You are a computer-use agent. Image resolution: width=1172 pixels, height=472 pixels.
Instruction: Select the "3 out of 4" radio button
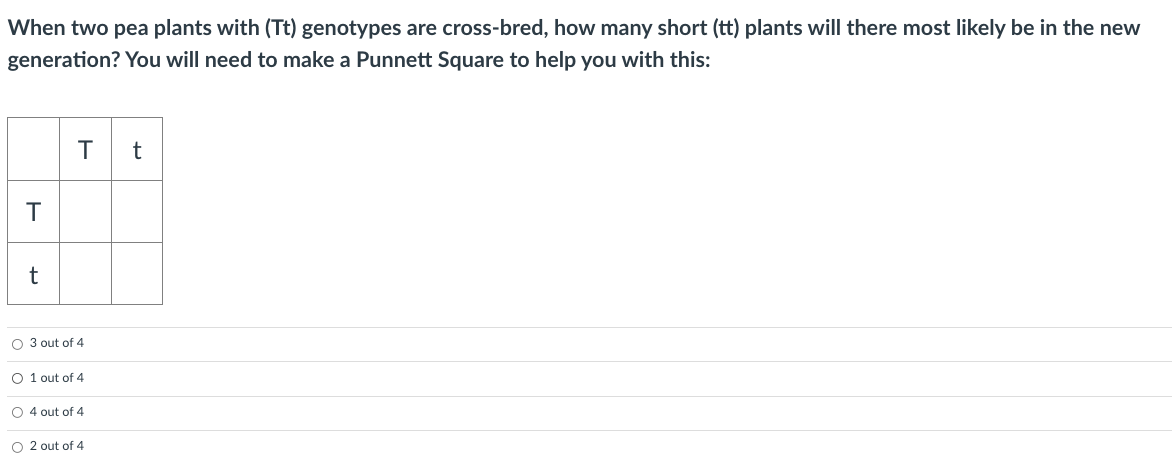pos(17,344)
